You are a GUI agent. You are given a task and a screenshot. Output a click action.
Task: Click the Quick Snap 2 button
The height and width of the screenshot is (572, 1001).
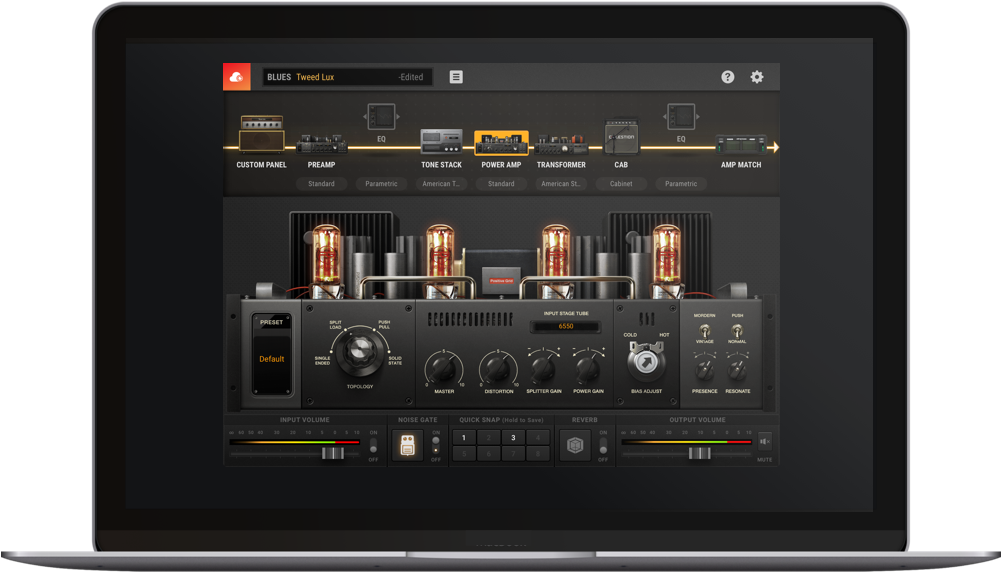489,437
